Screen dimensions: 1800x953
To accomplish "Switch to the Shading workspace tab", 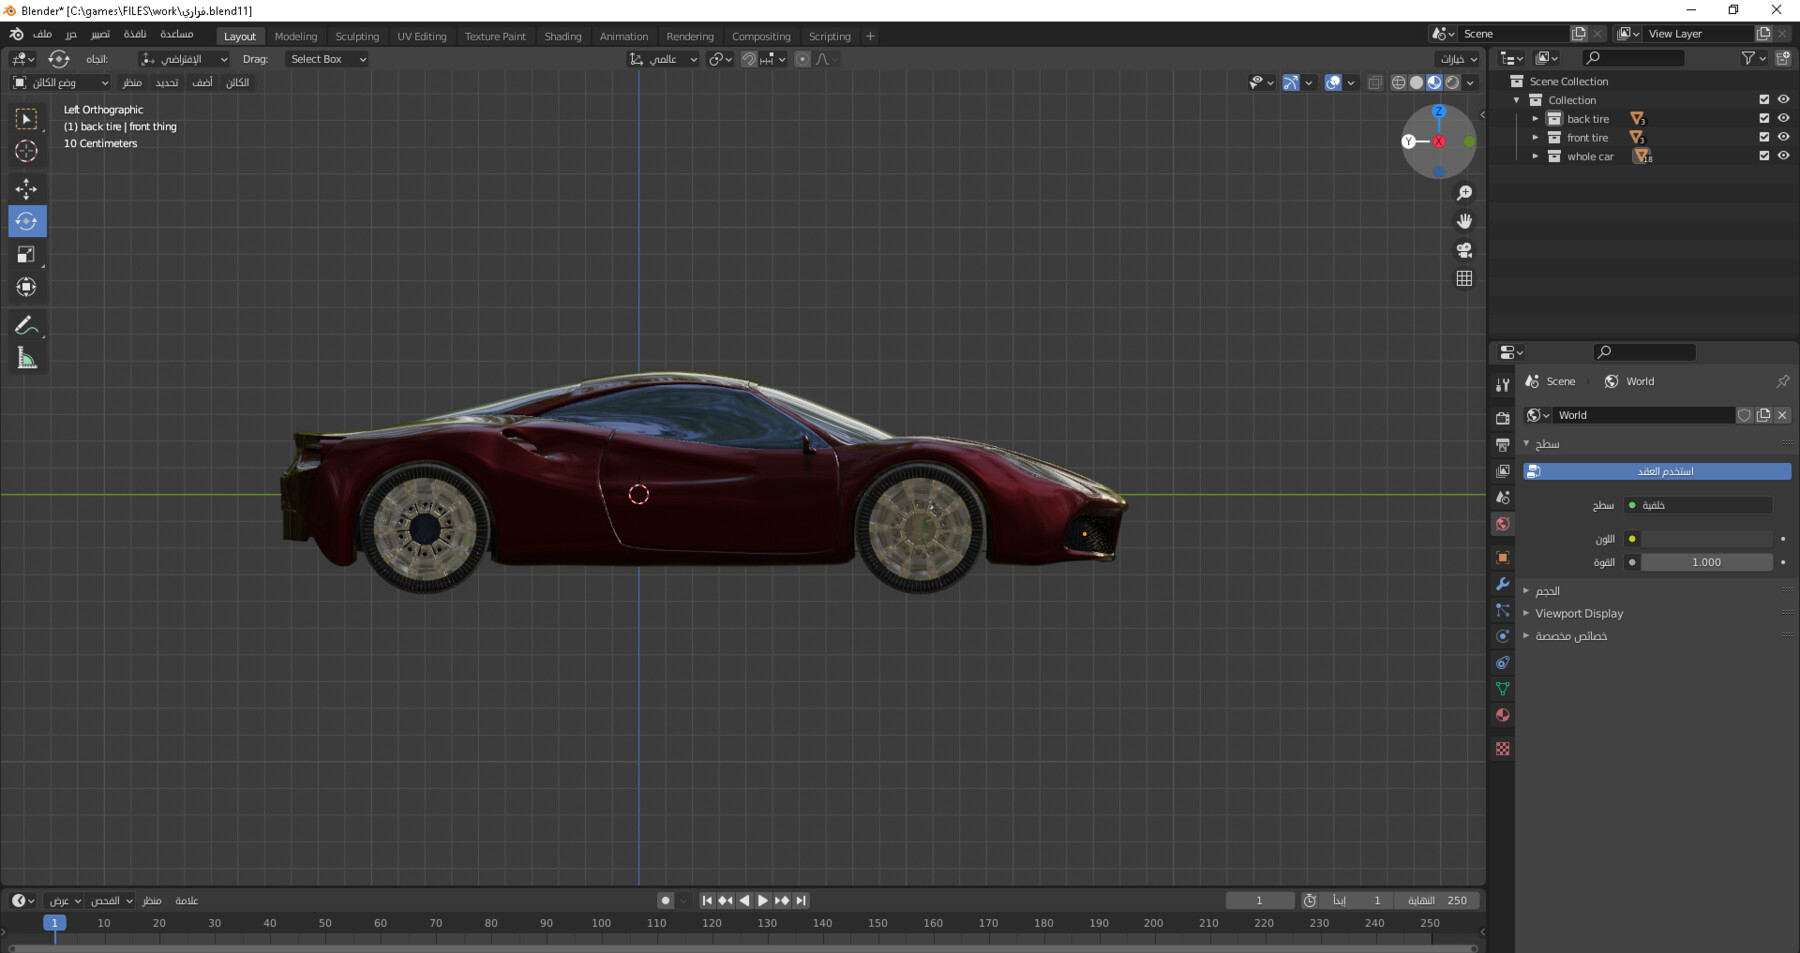I will 562,36.
